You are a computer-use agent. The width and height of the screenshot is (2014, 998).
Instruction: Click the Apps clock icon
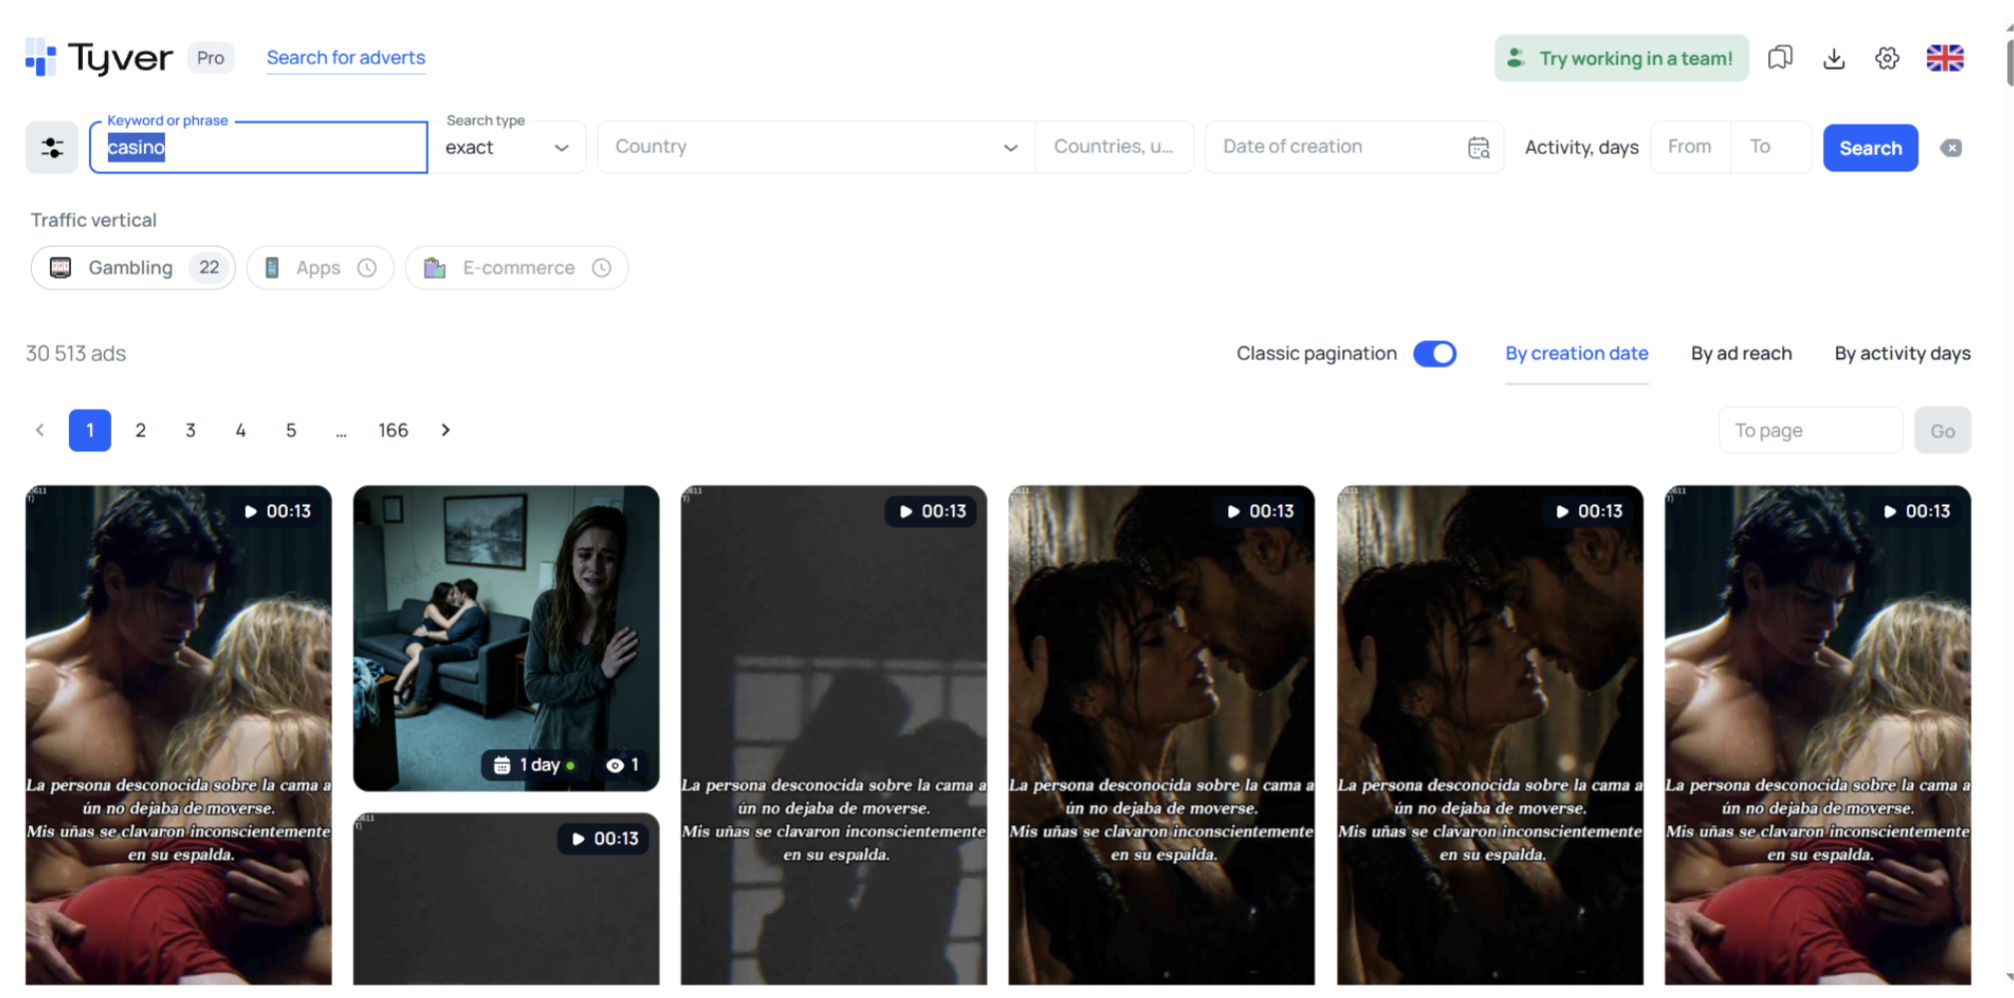(x=367, y=268)
